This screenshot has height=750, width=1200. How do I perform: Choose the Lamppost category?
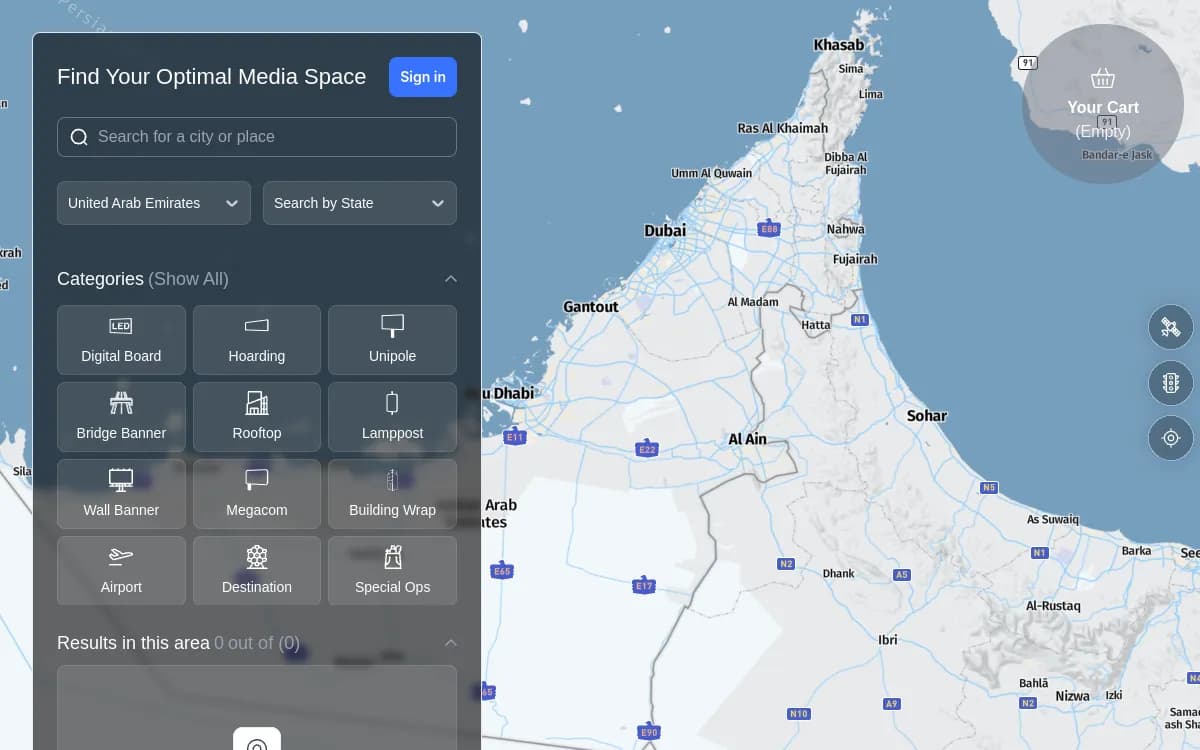coord(392,417)
